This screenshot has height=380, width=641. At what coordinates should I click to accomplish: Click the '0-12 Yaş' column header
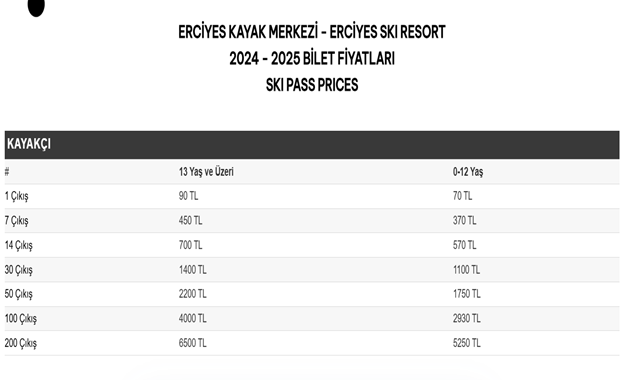point(468,172)
